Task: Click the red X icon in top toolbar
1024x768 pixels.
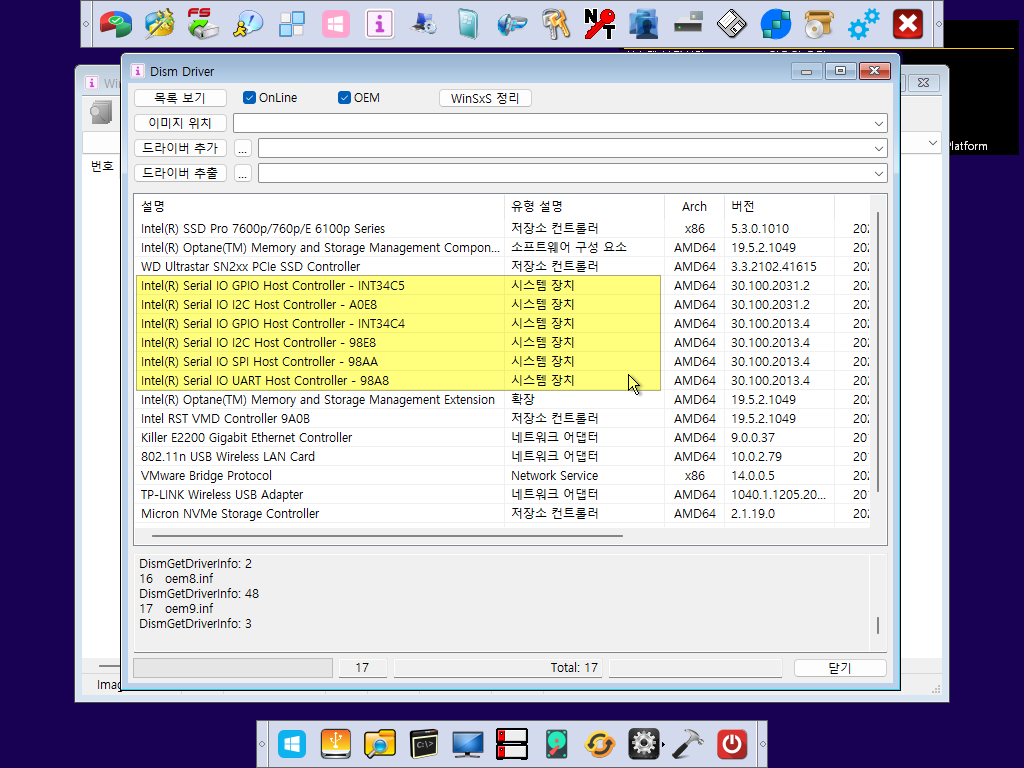Action: click(908, 24)
